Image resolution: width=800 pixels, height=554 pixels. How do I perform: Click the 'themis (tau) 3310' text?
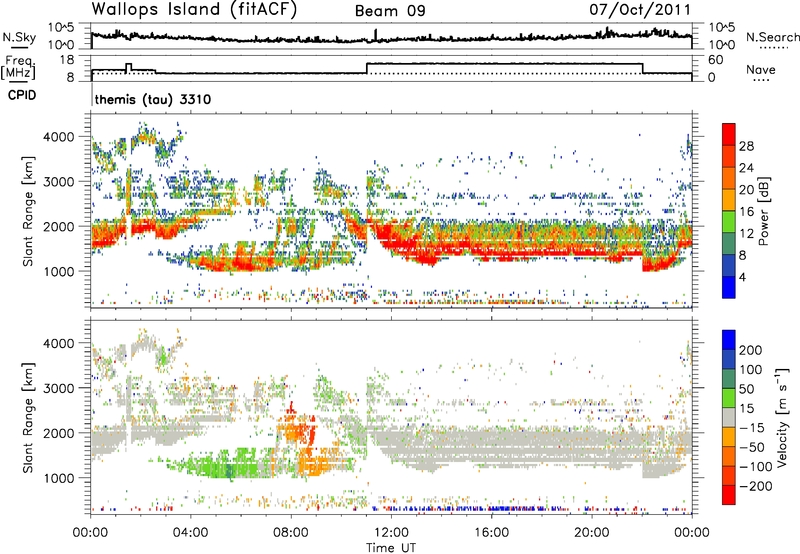(x=153, y=99)
